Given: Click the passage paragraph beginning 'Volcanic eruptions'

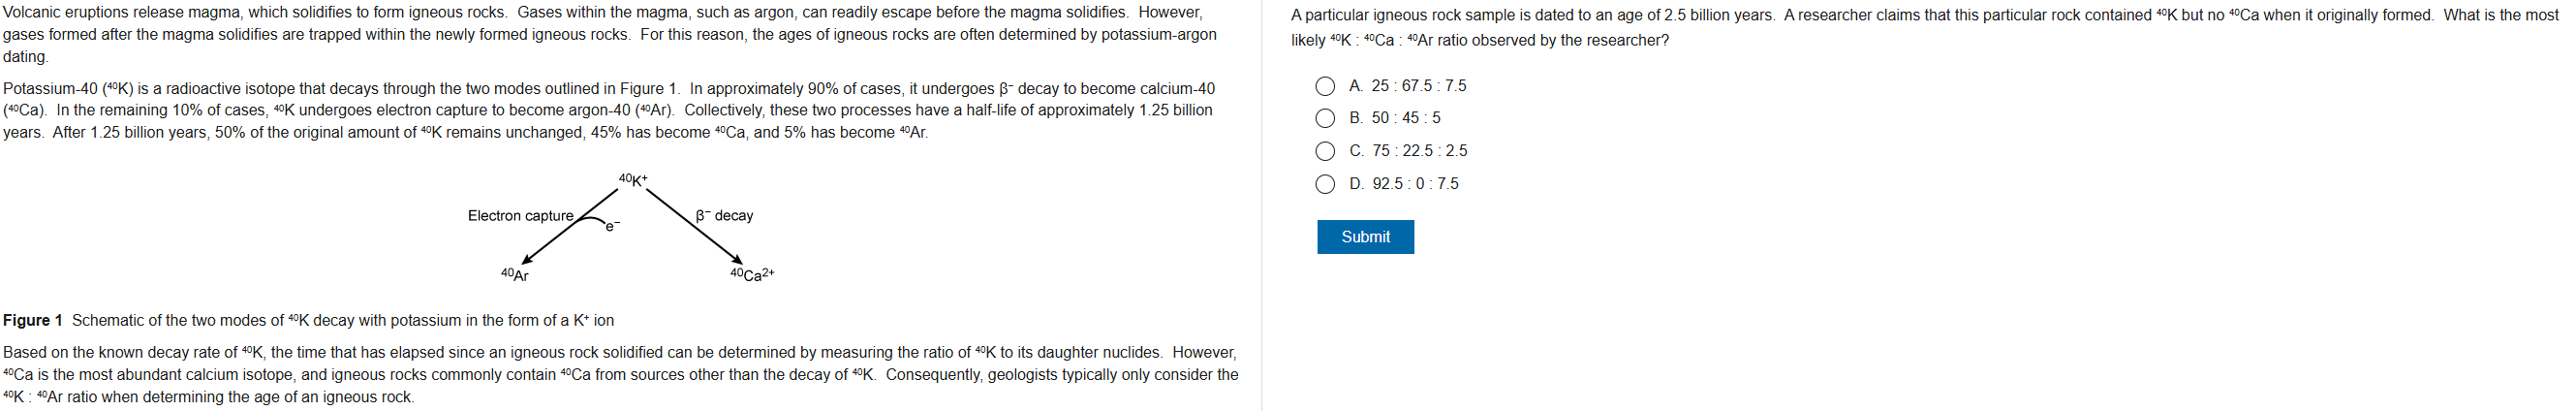Looking at the screenshot, I should (x=610, y=35).
